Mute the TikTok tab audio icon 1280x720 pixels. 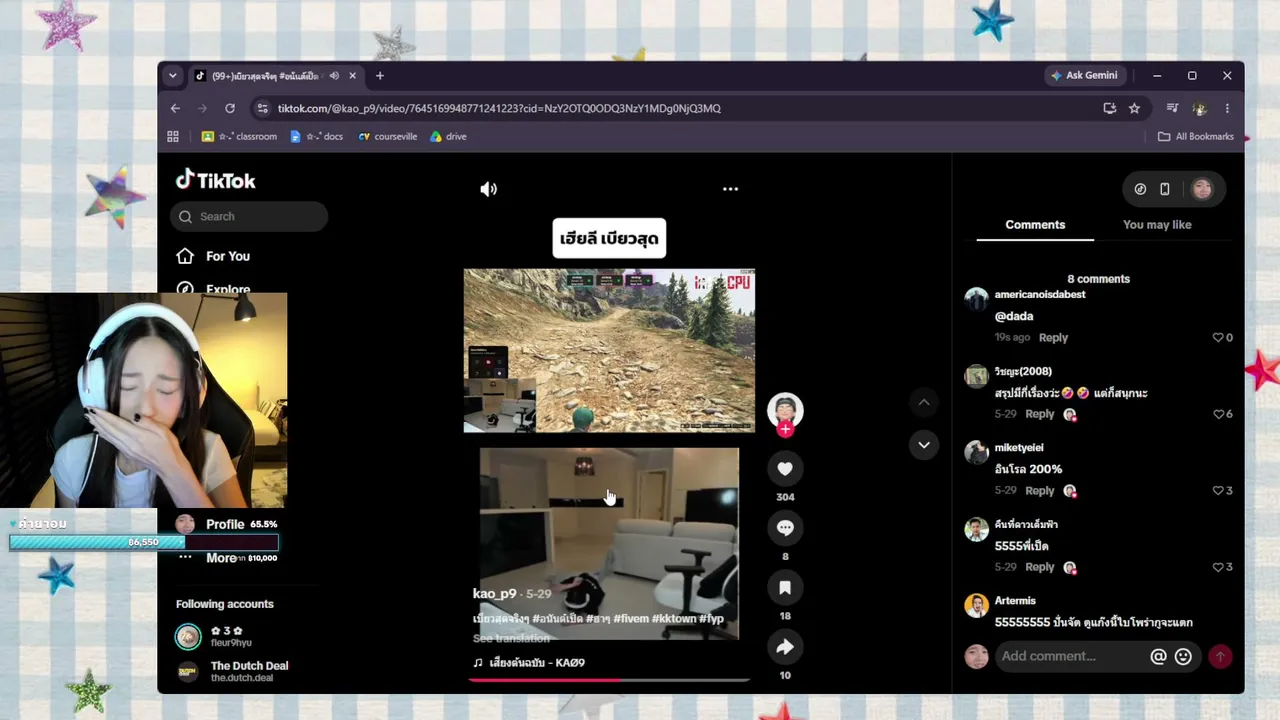(x=334, y=76)
